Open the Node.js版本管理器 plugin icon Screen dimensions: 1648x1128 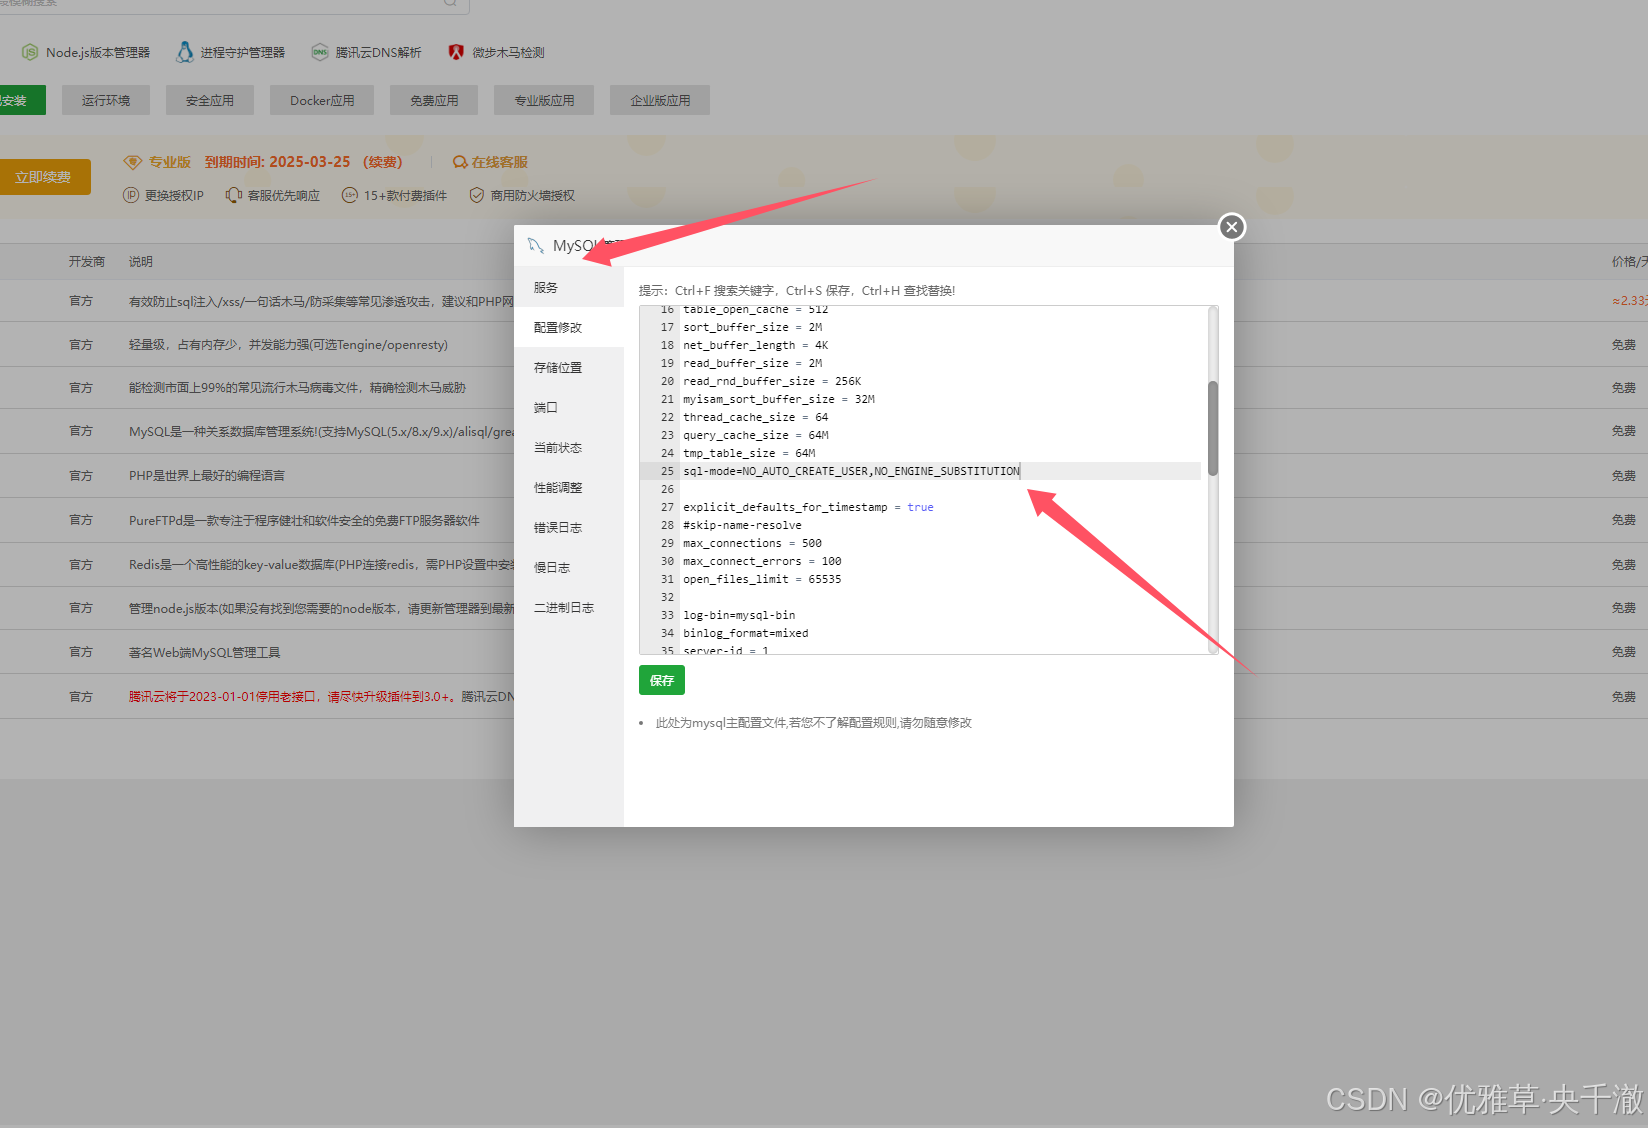30,52
